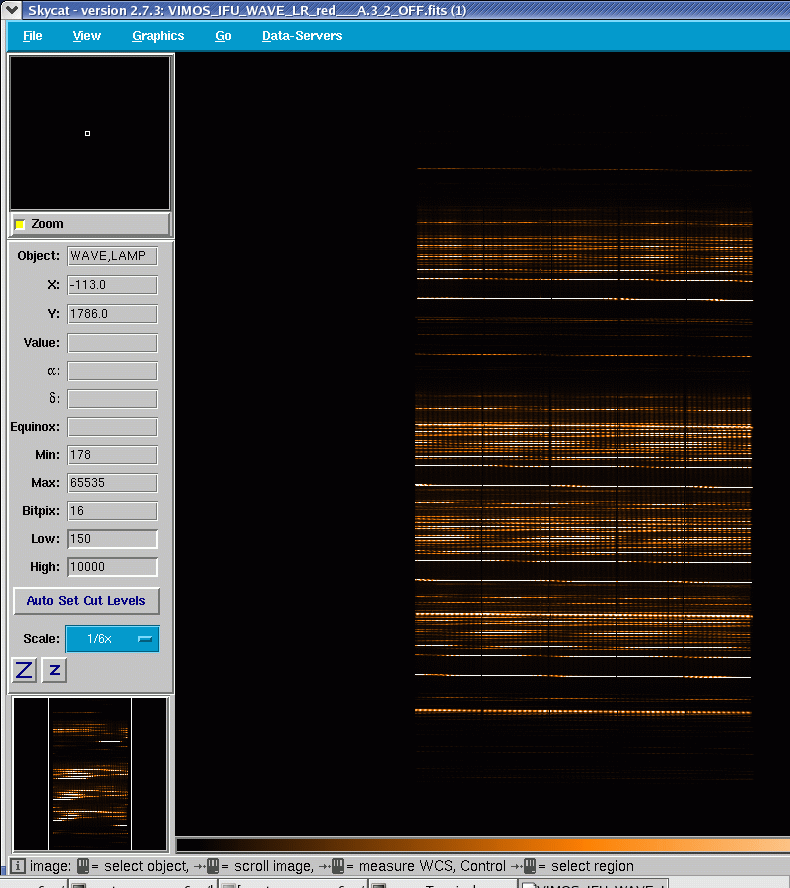Click the Y coordinate field
790x888 pixels.
click(x=112, y=314)
